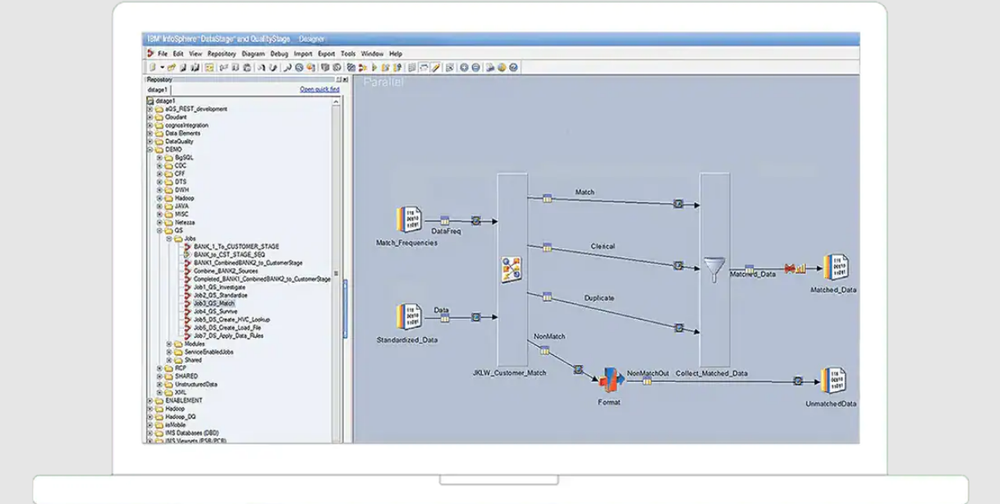Viewport: 1000px width, 504px height.
Task: Expand the ENABLEMENT folder node
Action: 151,401
